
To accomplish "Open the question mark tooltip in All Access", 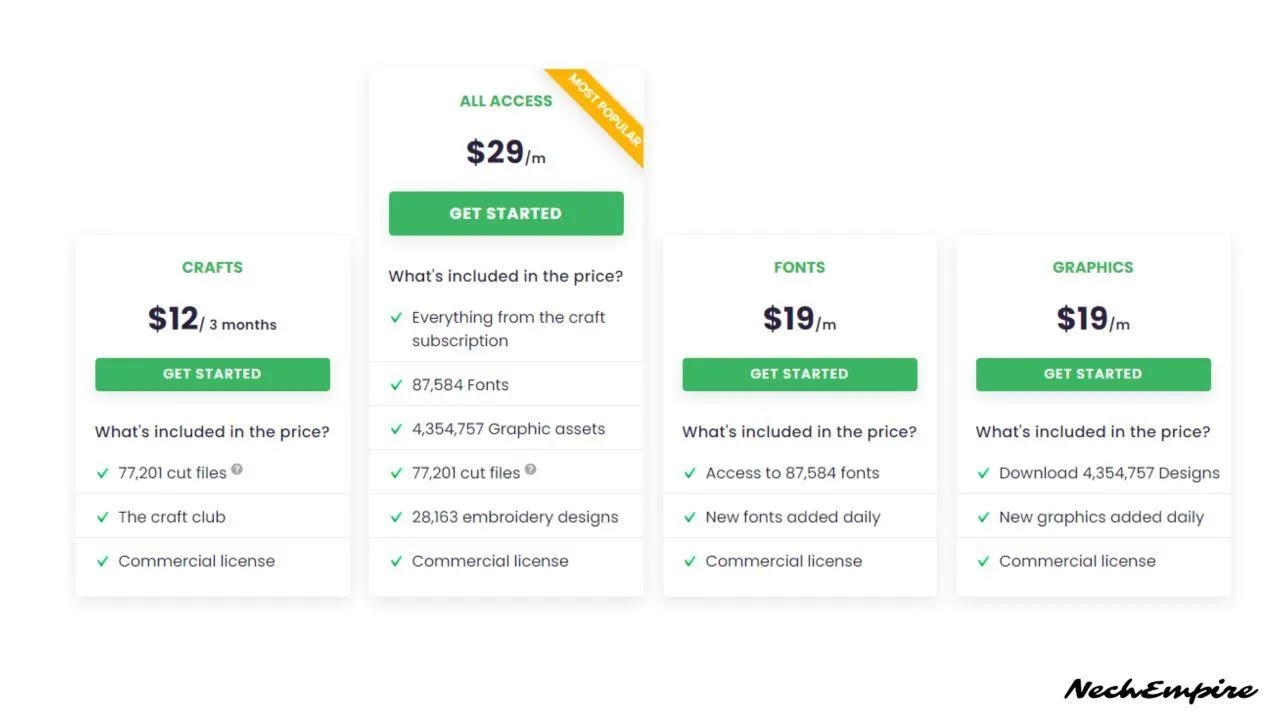I will pos(531,469).
